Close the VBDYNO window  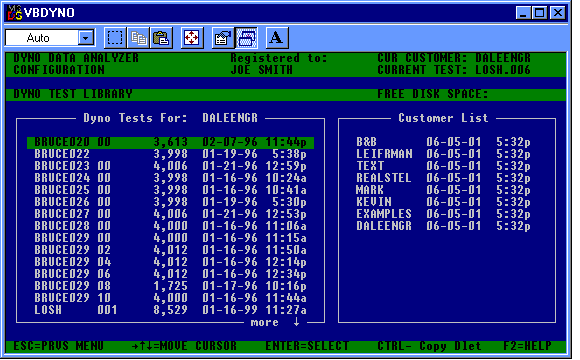point(558,13)
